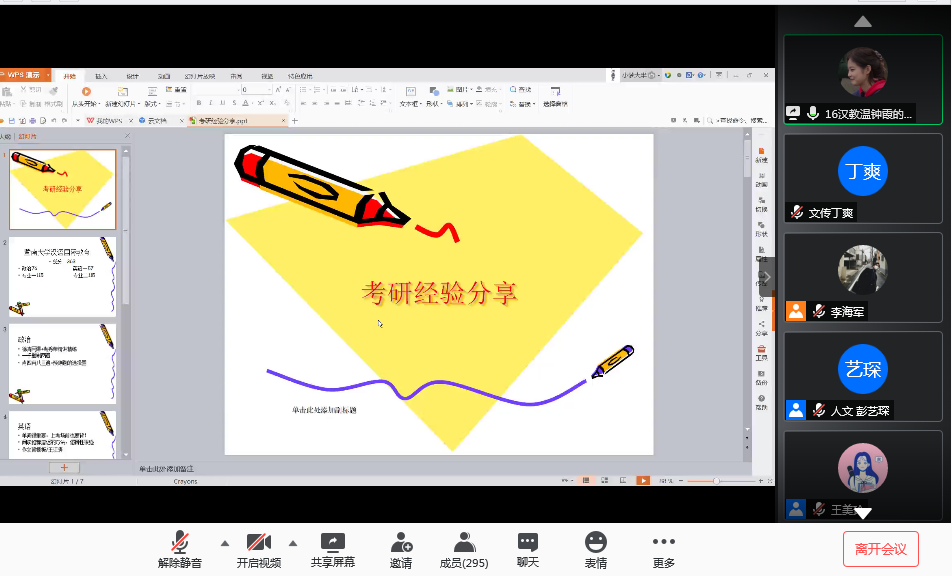Click the WPS 演示 logo tab
This screenshot has height=576, width=952.
pos(26,75)
